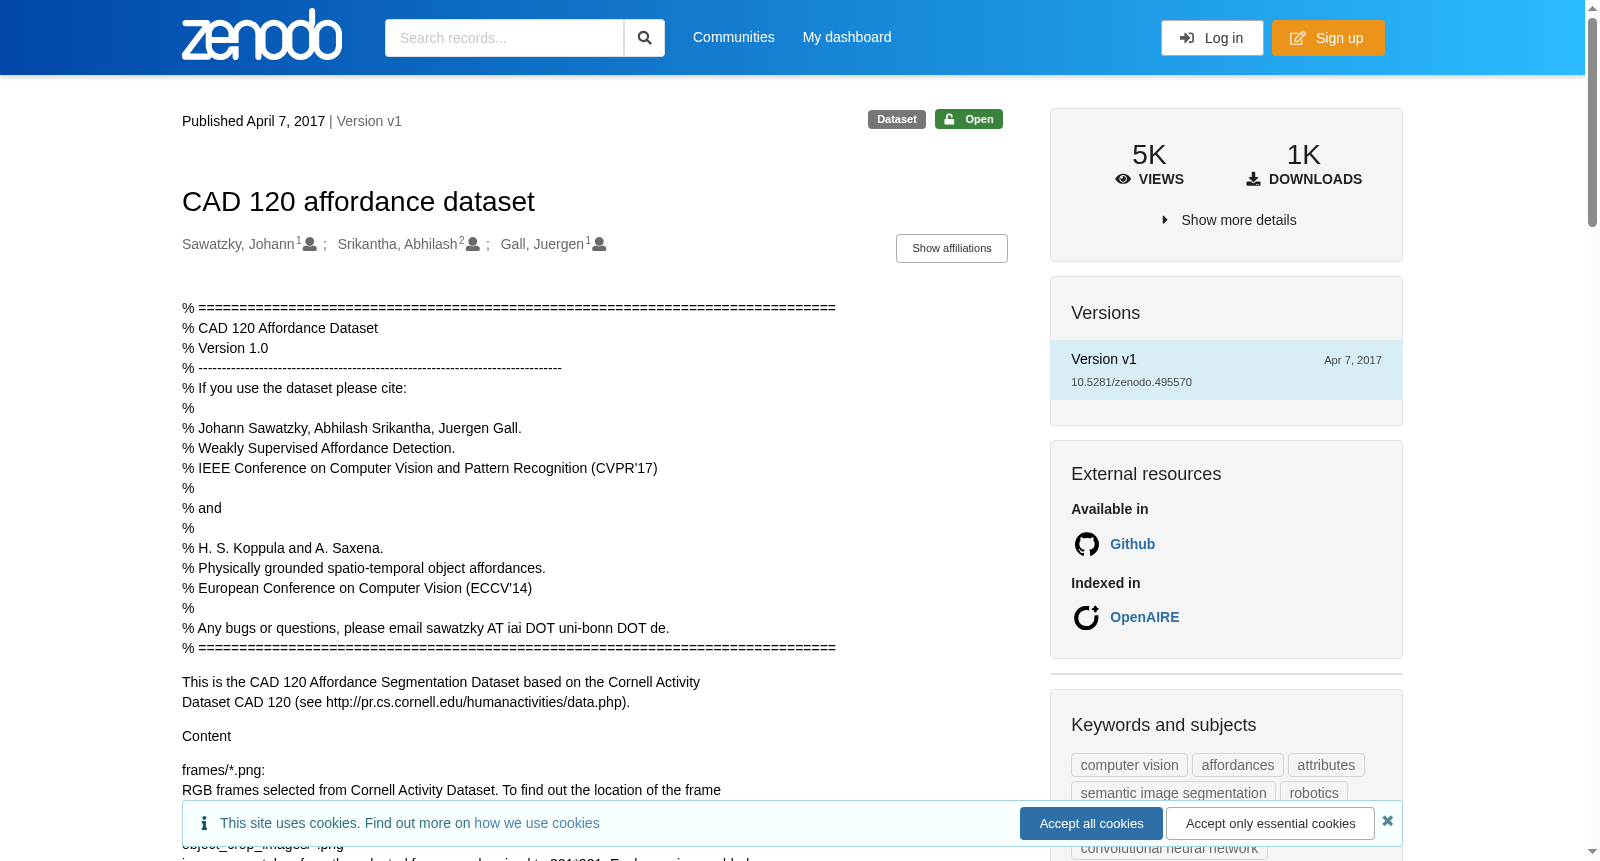
Task: Open author Gall, Juergen
Action: click(542, 244)
